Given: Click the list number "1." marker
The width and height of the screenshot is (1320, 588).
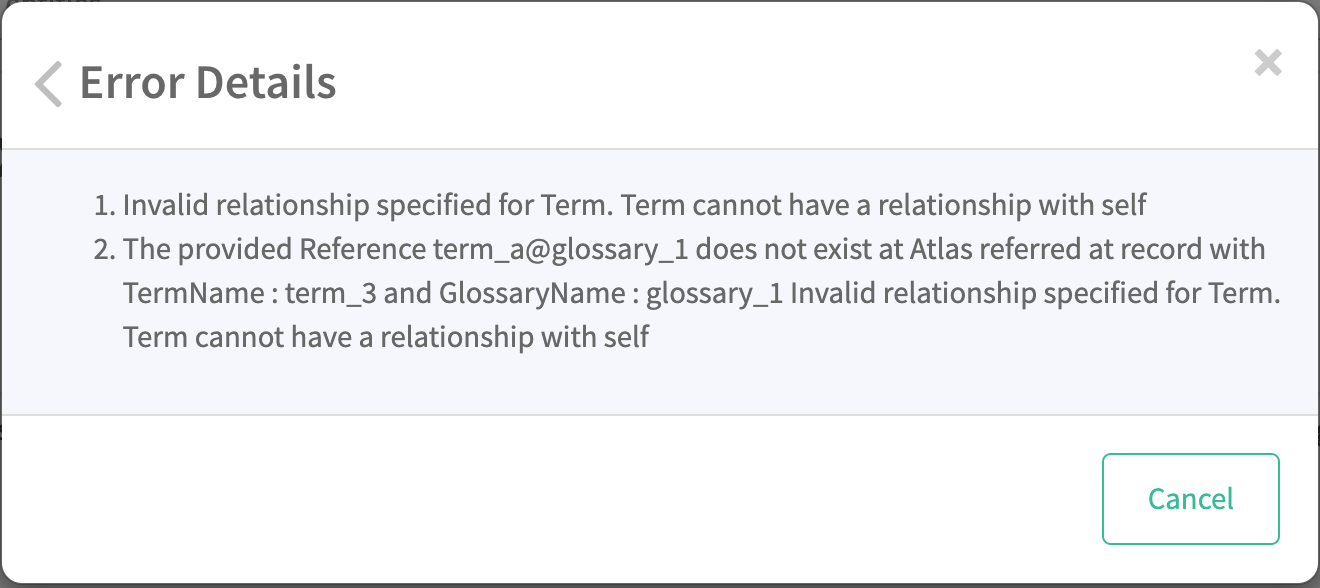Looking at the screenshot, I should pos(105,206).
